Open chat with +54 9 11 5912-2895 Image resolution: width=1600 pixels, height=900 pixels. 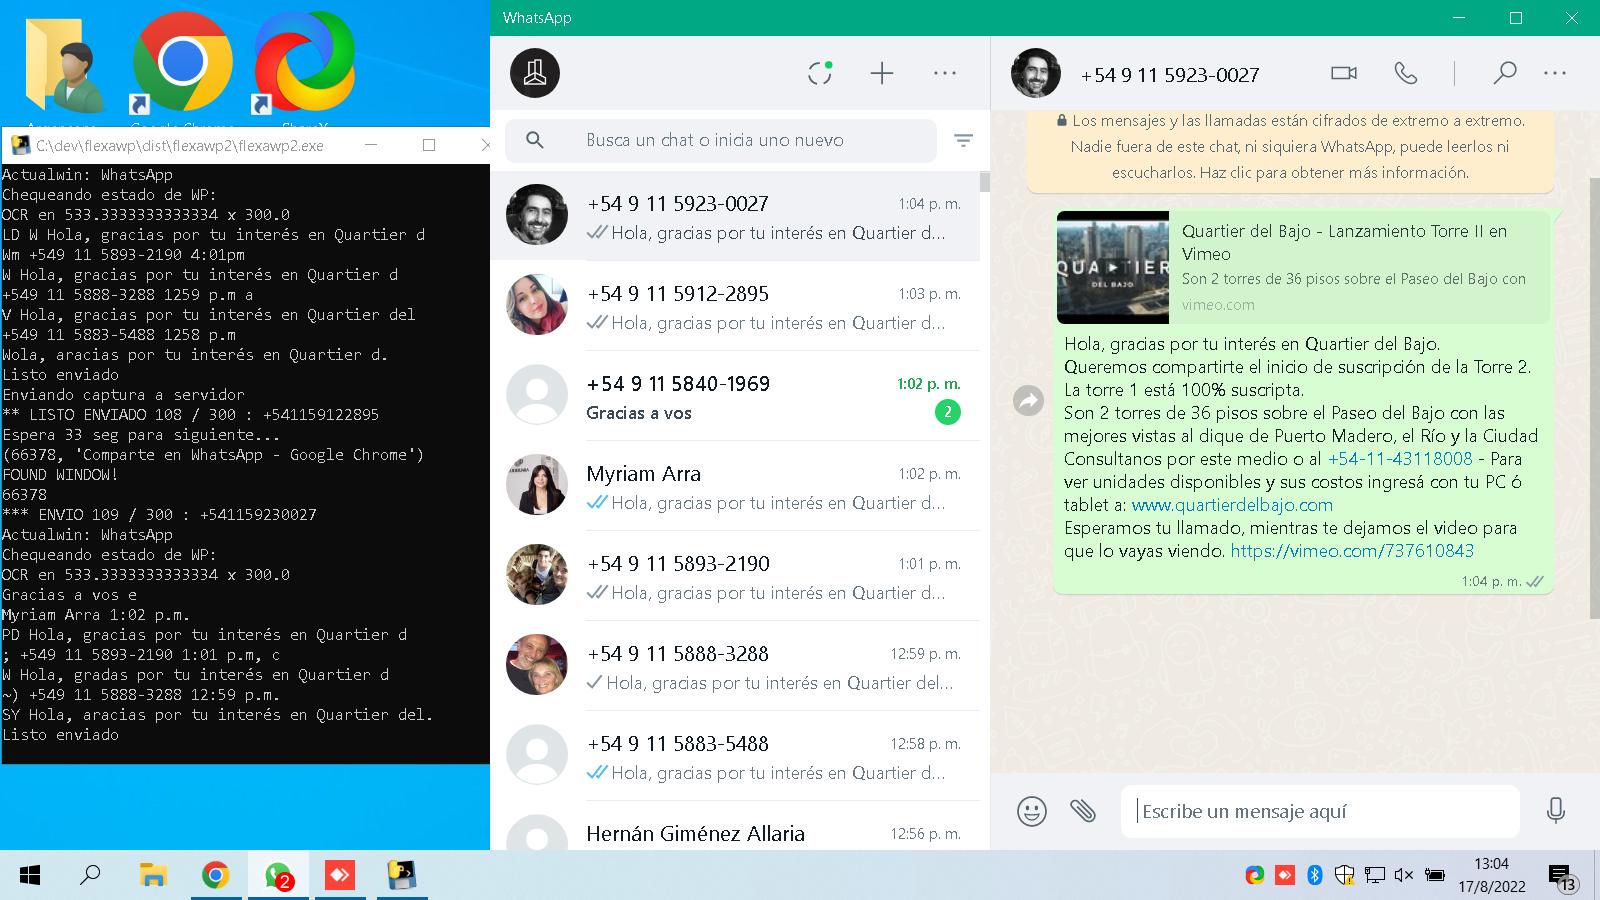735,306
